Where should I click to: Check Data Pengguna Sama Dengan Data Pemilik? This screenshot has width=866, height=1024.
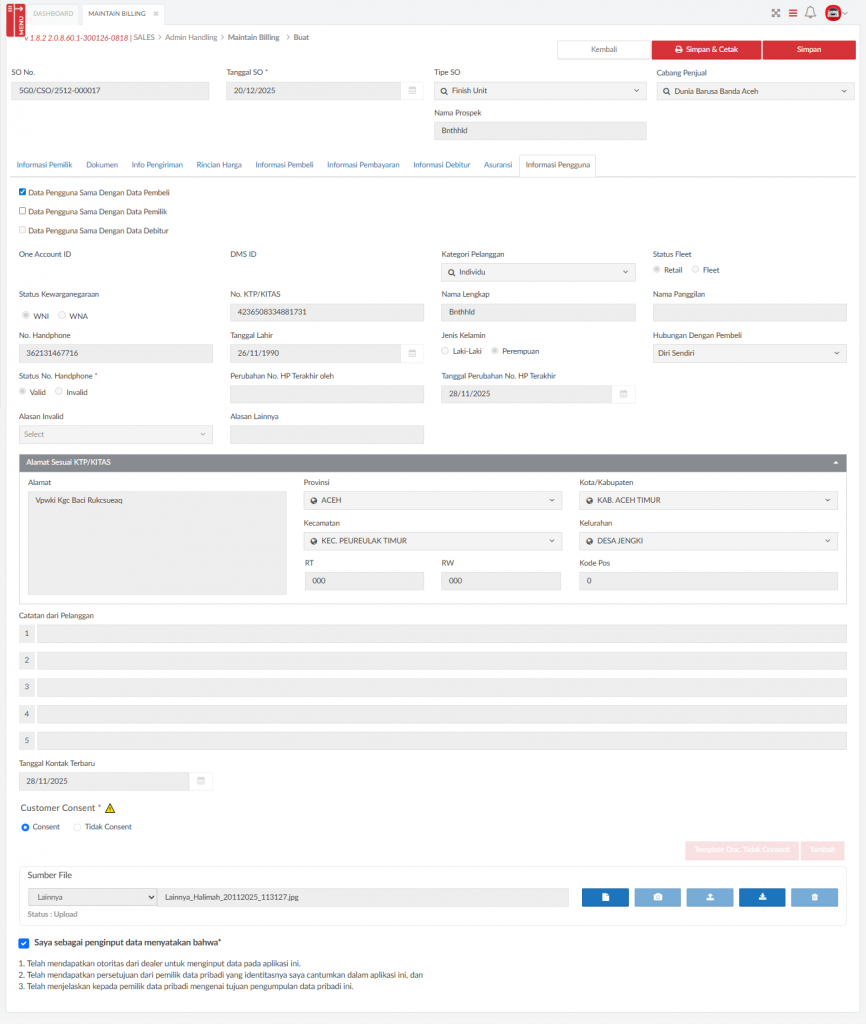coord(23,212)
